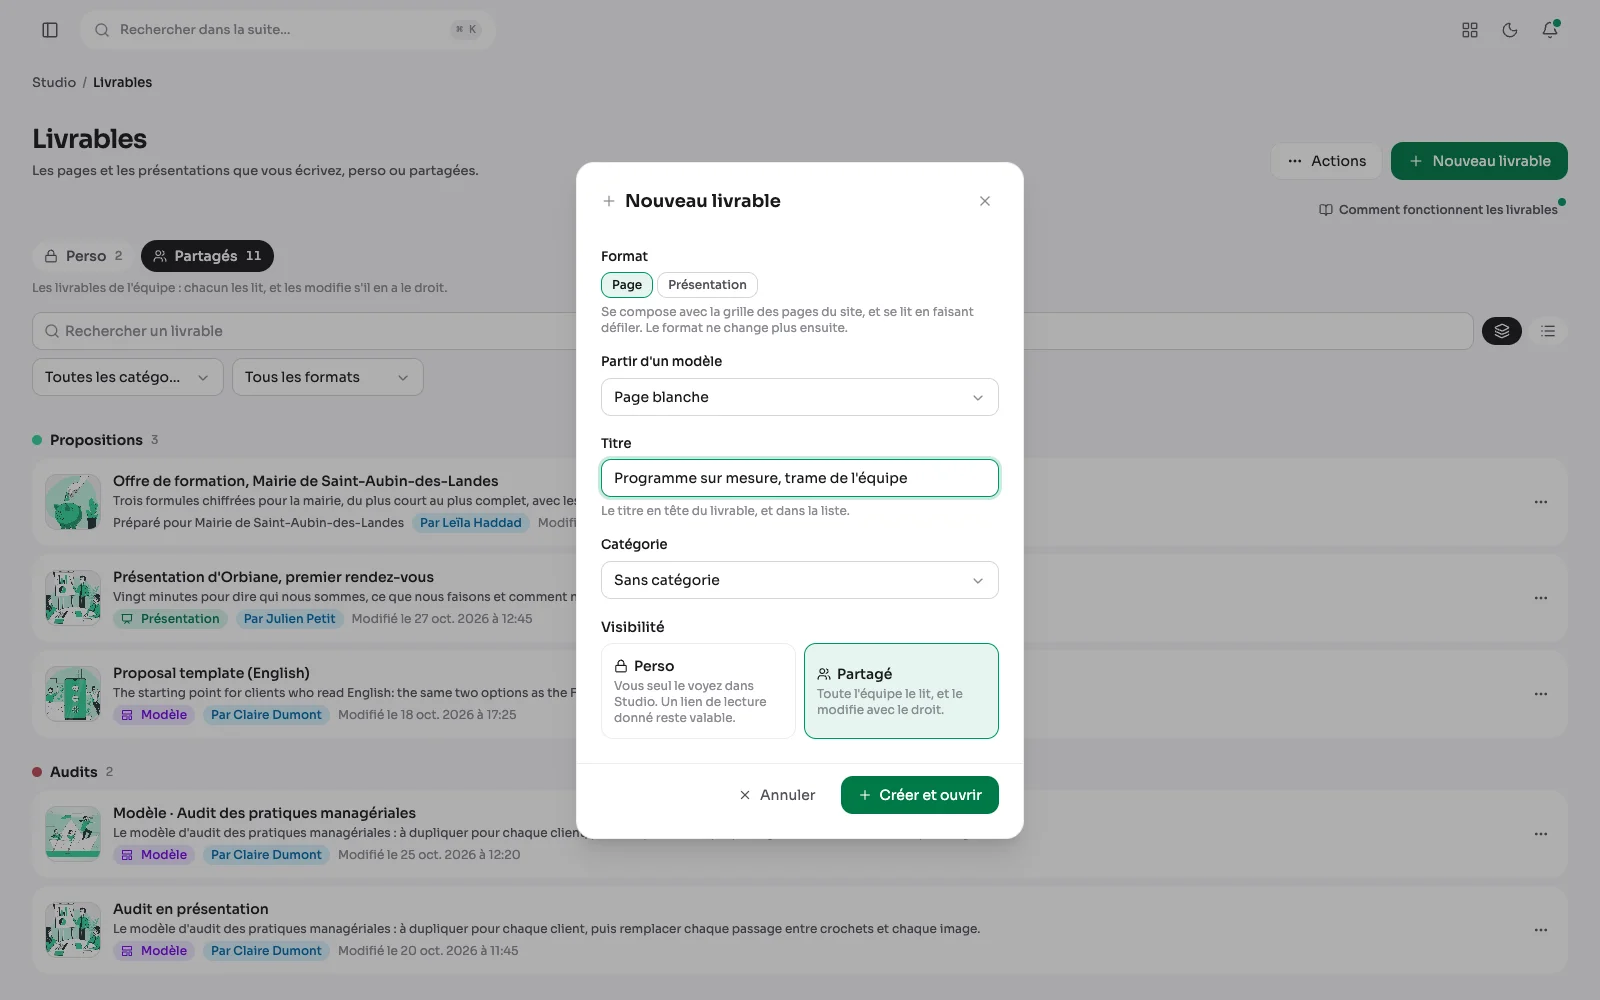This screenshot has width=1600, height=1000.
Task: Switch to the list view icon
Action: 1548,331
